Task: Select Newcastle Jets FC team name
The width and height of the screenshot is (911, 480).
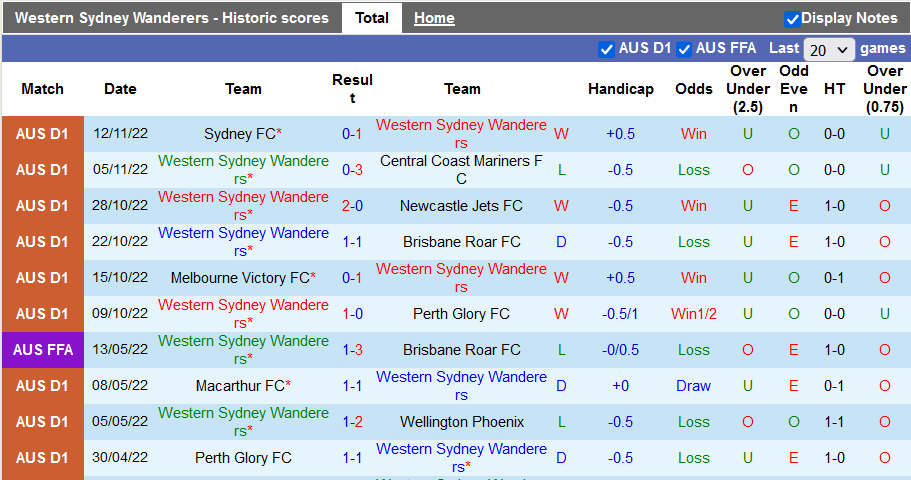Action: (x=461, y=206)
